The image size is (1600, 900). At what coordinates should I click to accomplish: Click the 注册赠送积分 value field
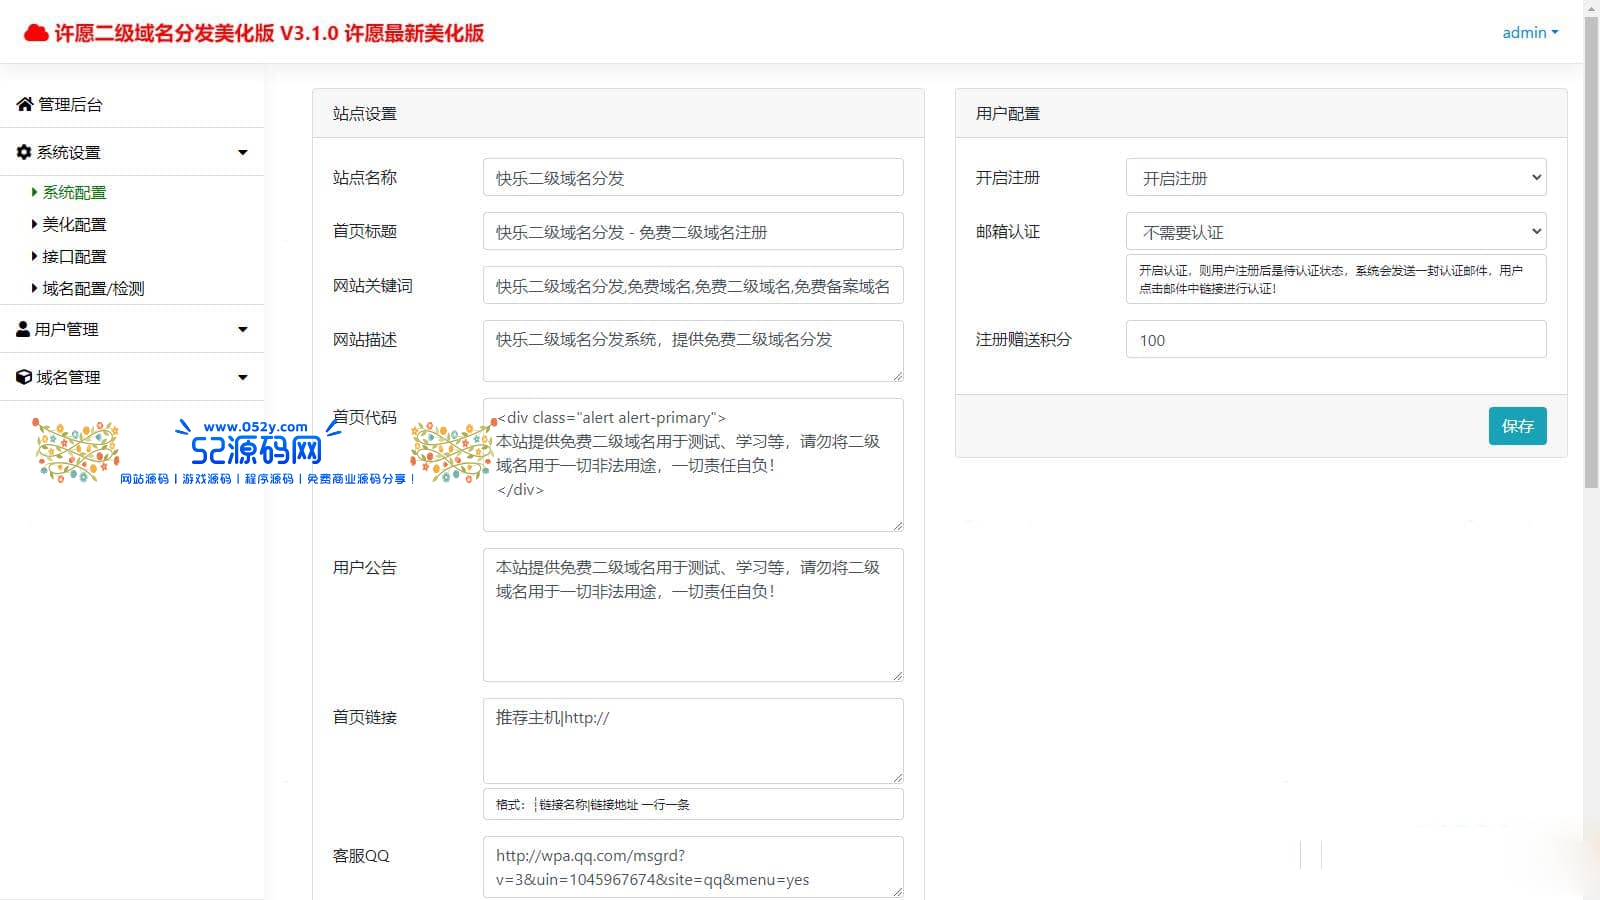[1335, 340]
